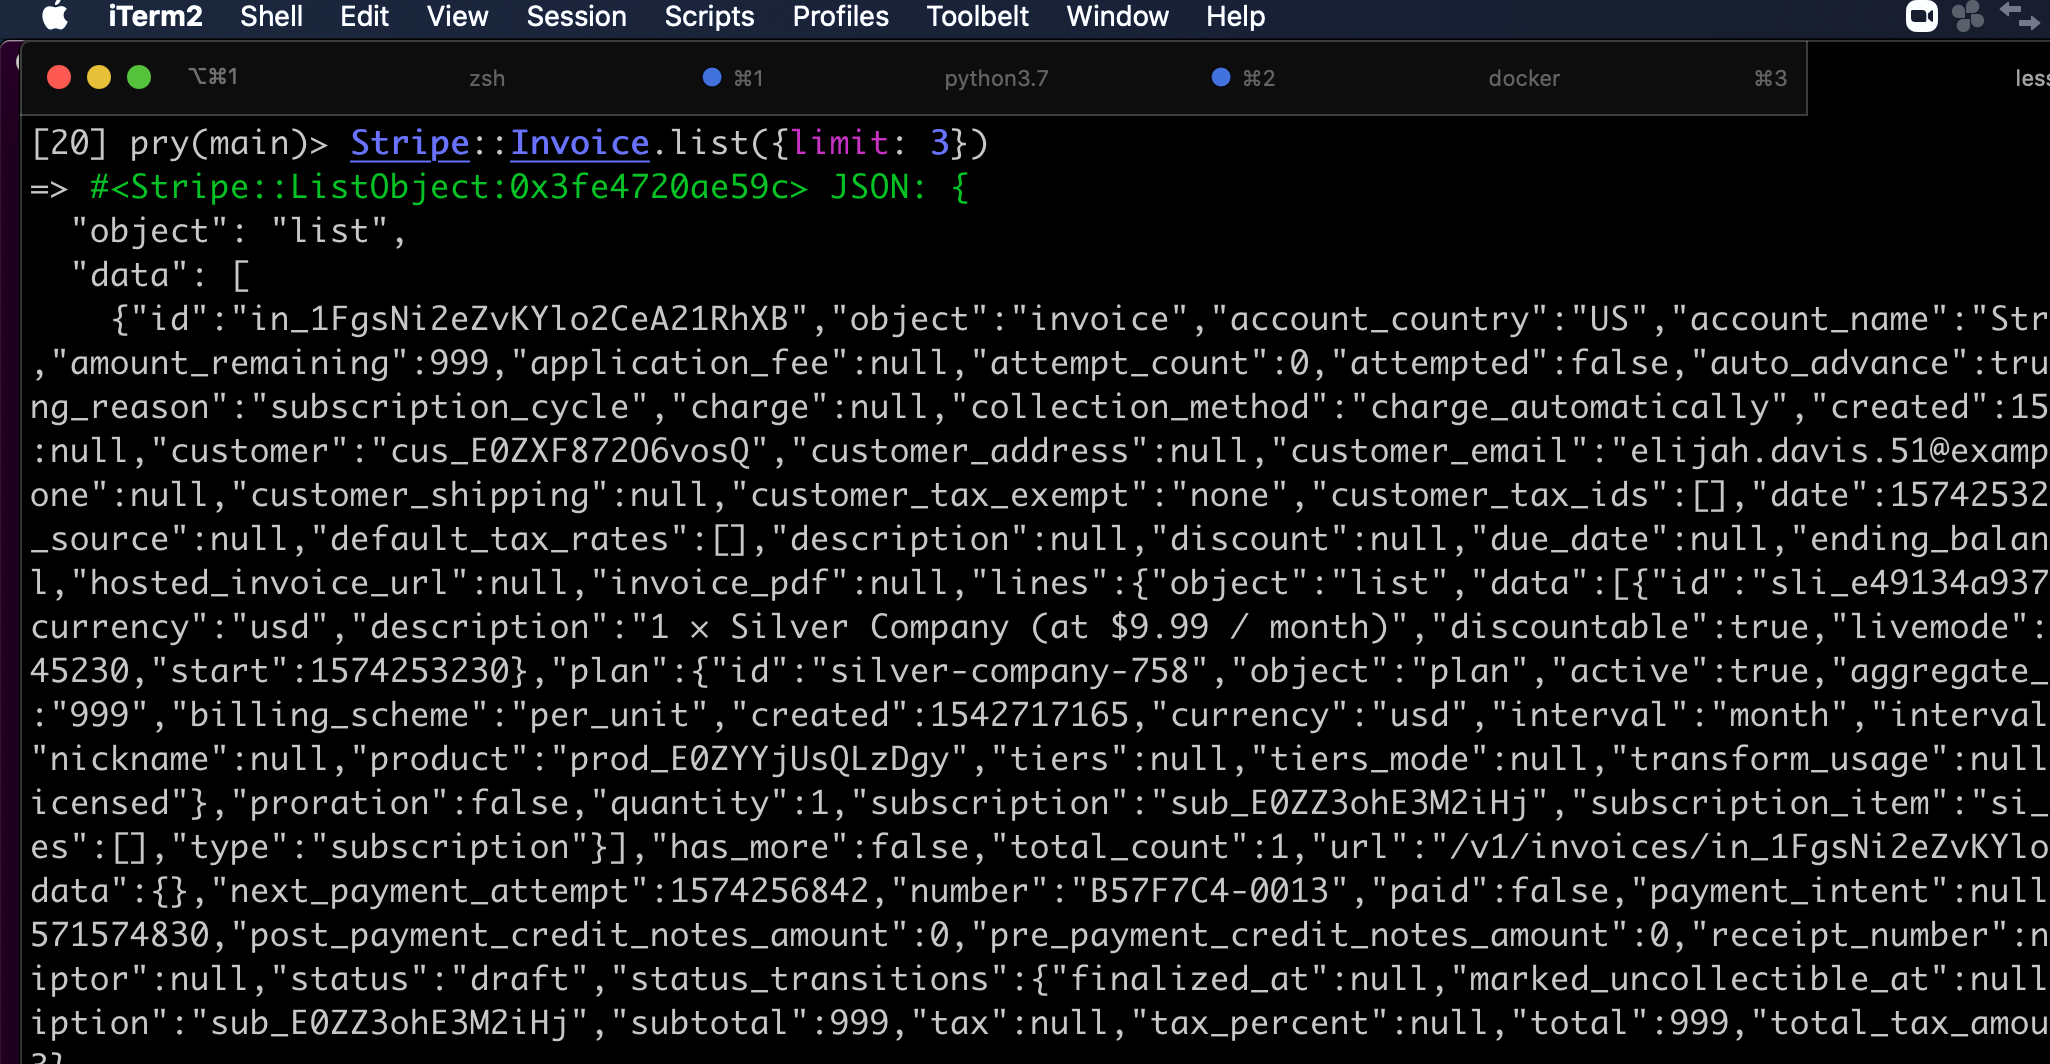This screenshot has height=1064, width=2050.
Task: Click the 'charge_automatically' value
Action: (x=1569, y=407)
